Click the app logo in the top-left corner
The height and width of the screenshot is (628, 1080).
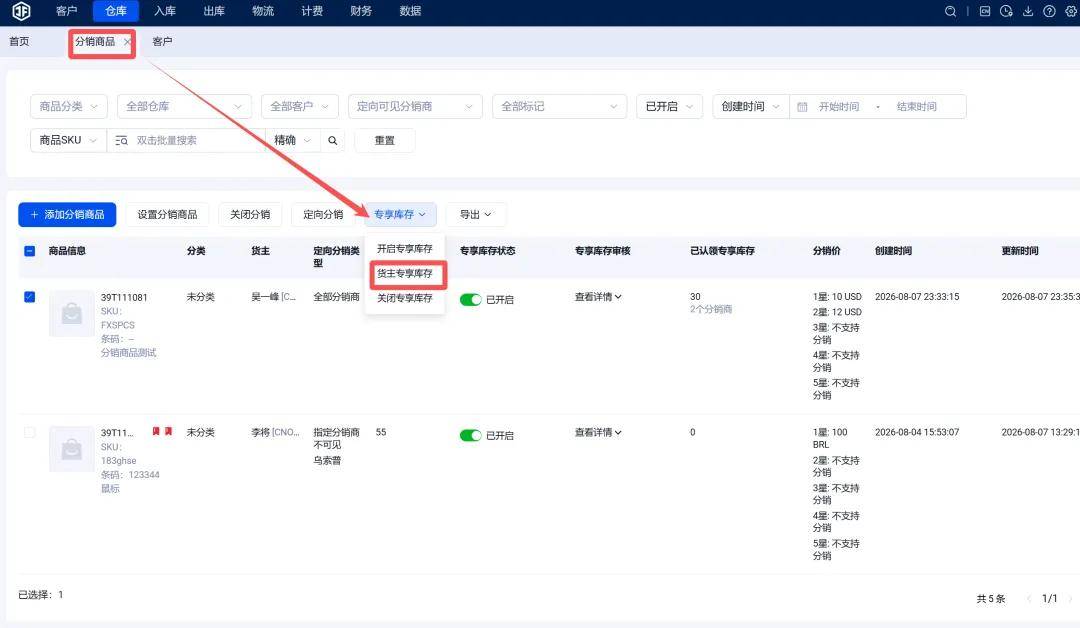(21, 11)
